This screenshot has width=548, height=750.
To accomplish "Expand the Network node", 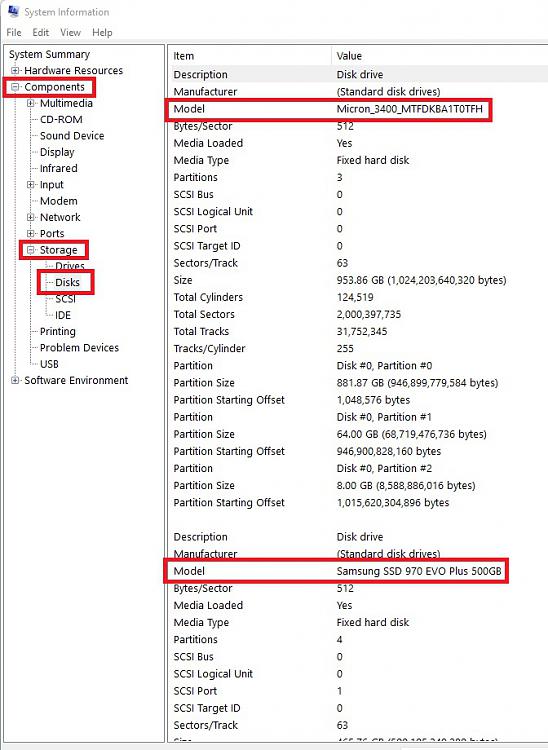I will coord(31,217).
